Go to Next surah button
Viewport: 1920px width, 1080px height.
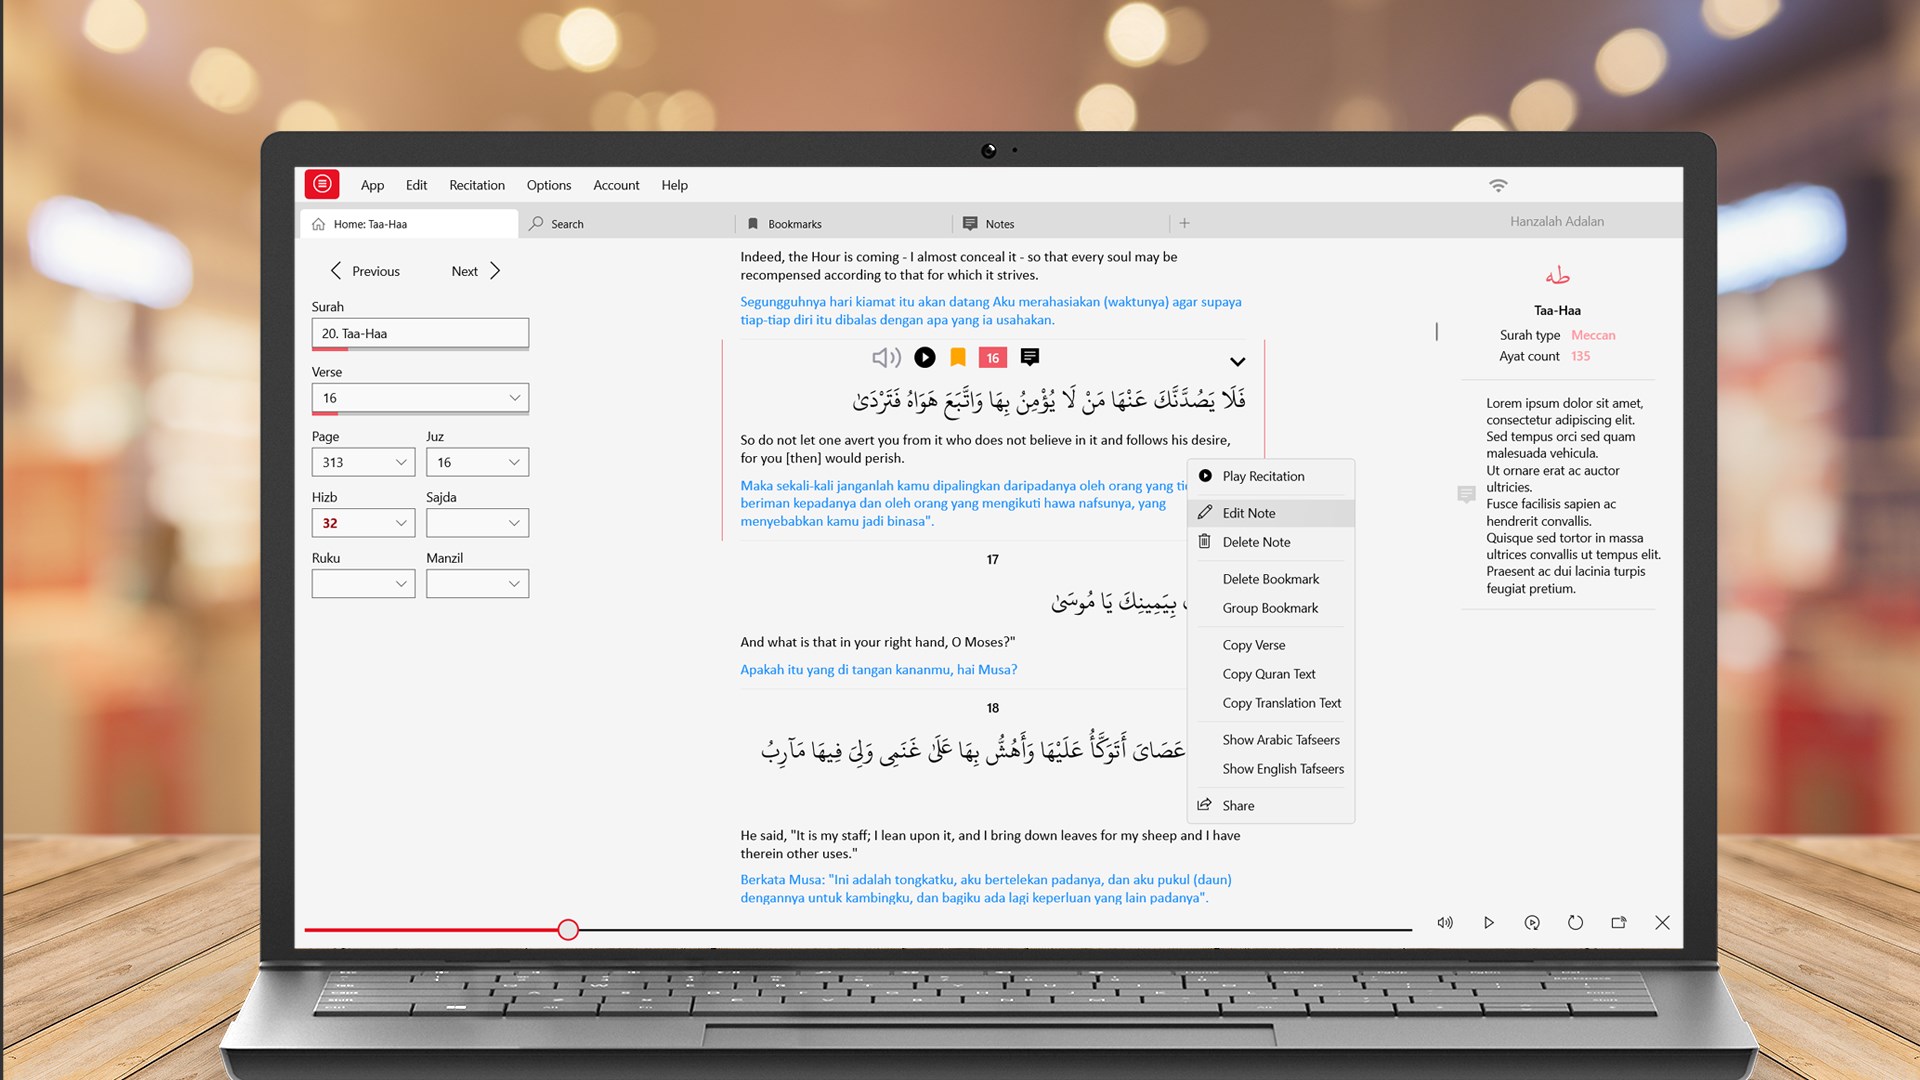[x=476, y=271]
